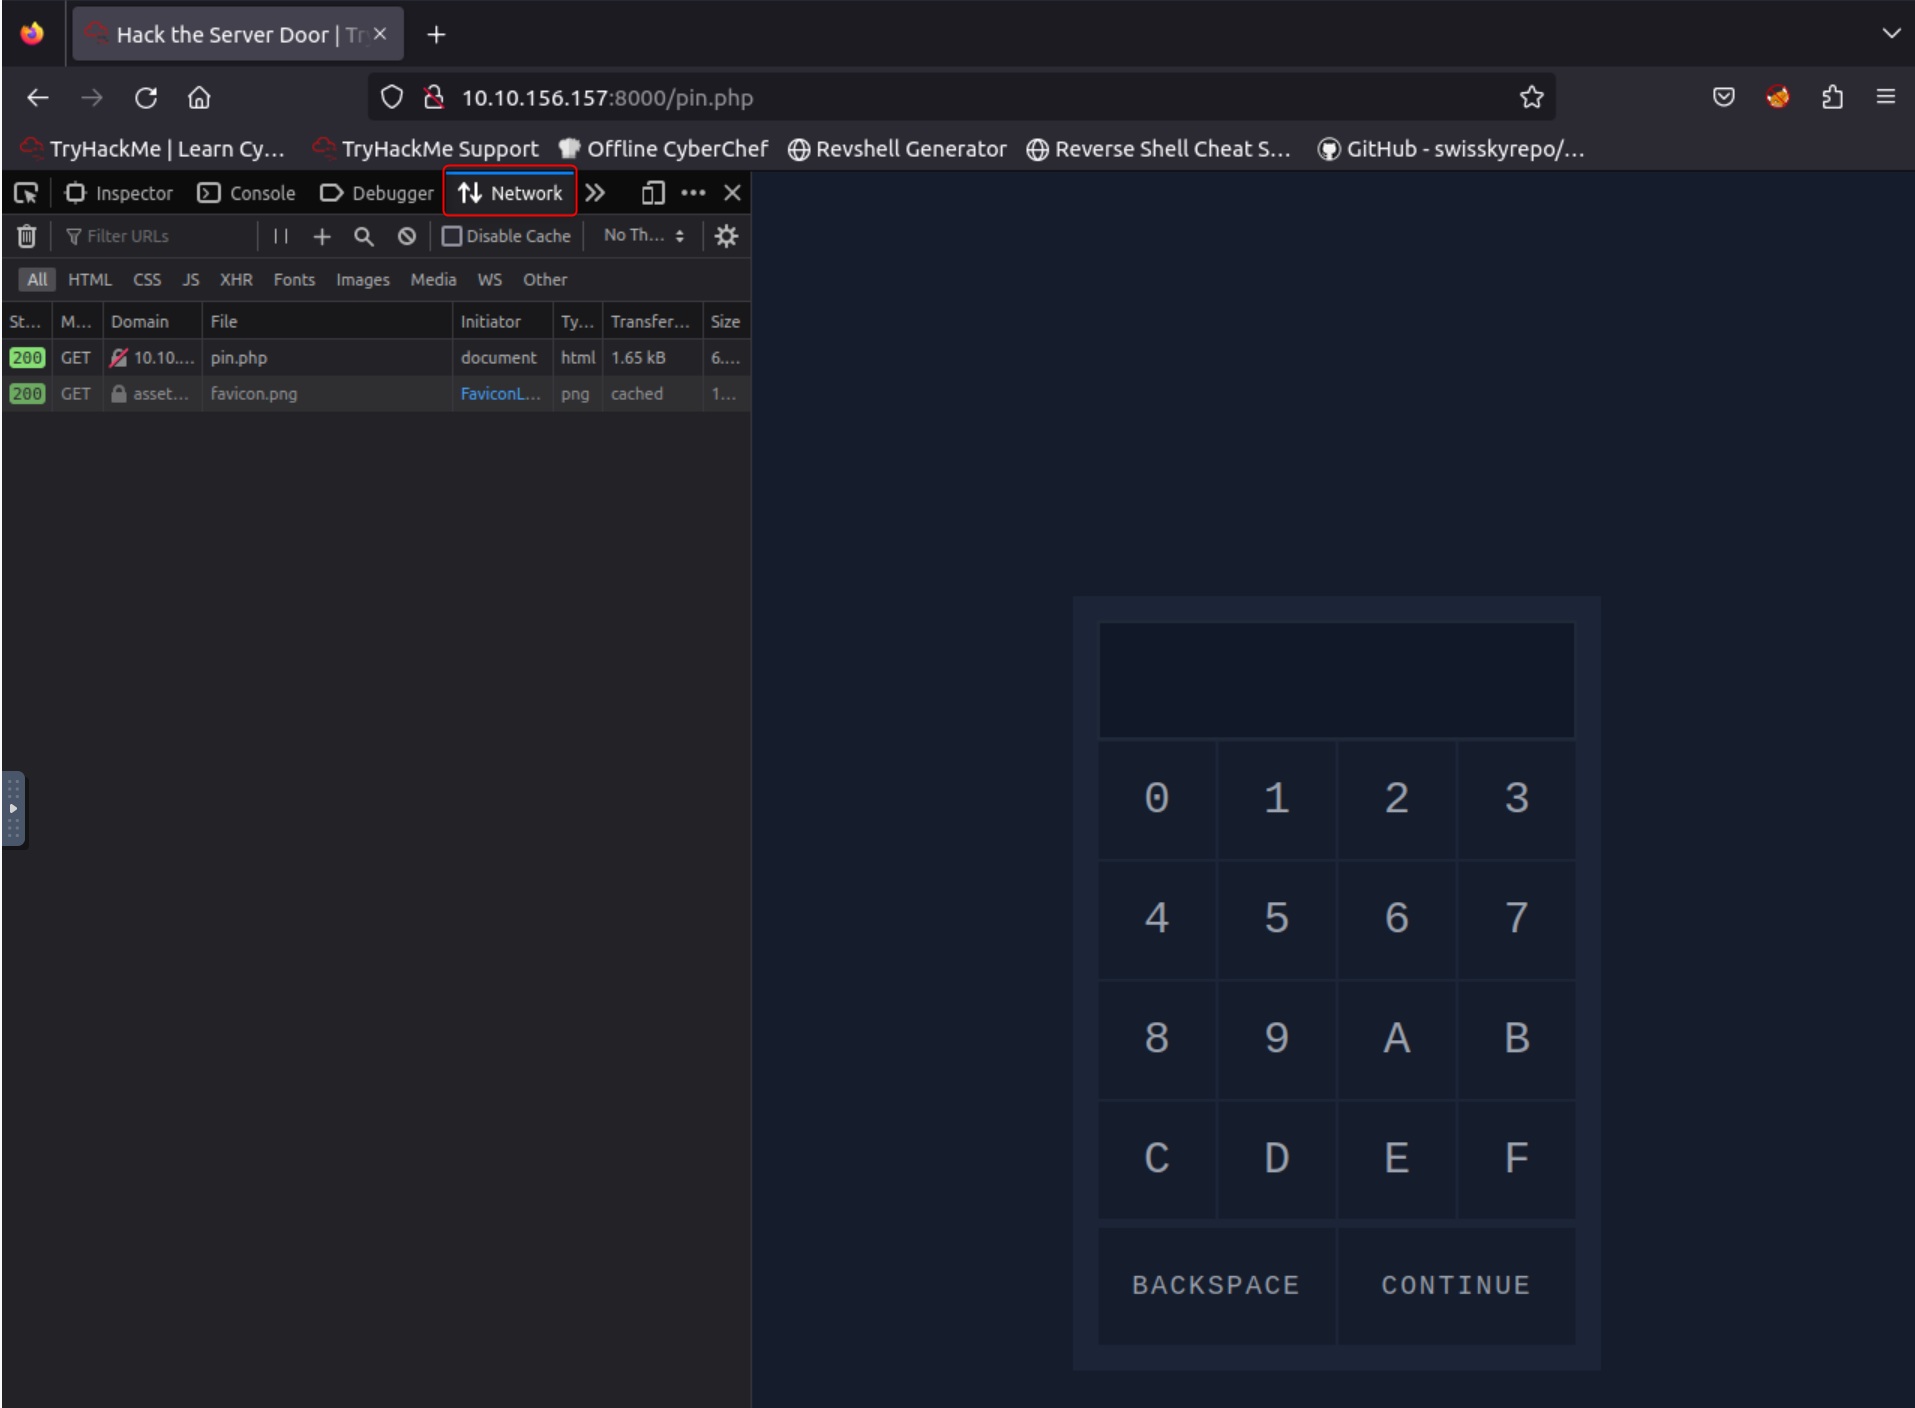Show more DevTools tabs chevron
The width and height of the screenshot is (1915, 1408).
[595, 193]
